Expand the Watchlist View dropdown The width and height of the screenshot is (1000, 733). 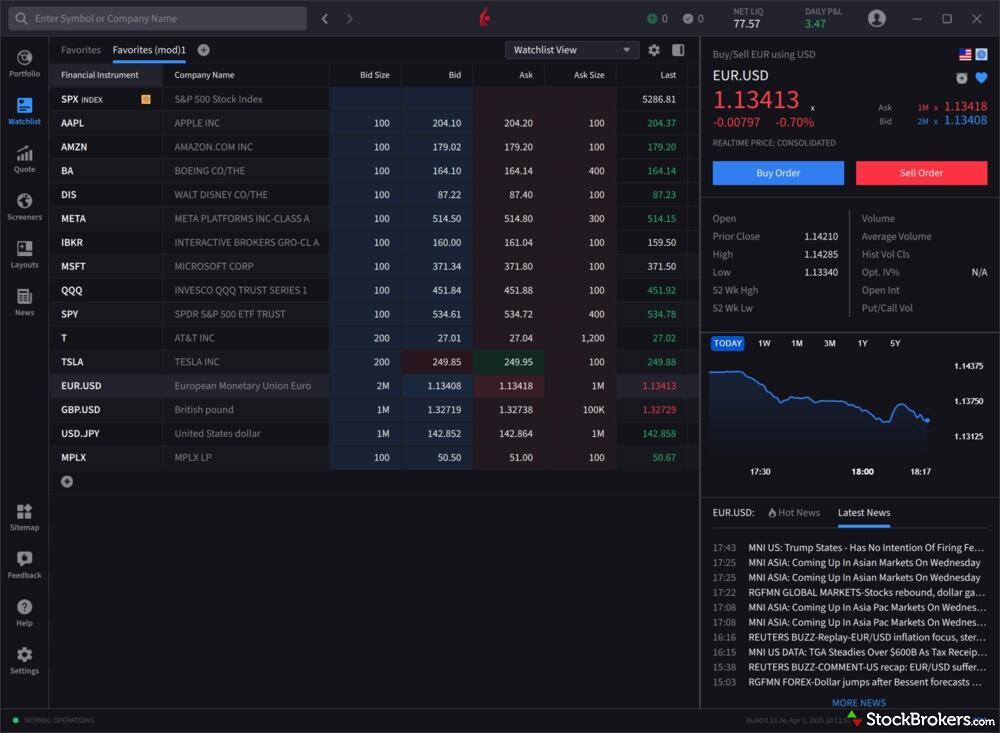pos(571,50)
